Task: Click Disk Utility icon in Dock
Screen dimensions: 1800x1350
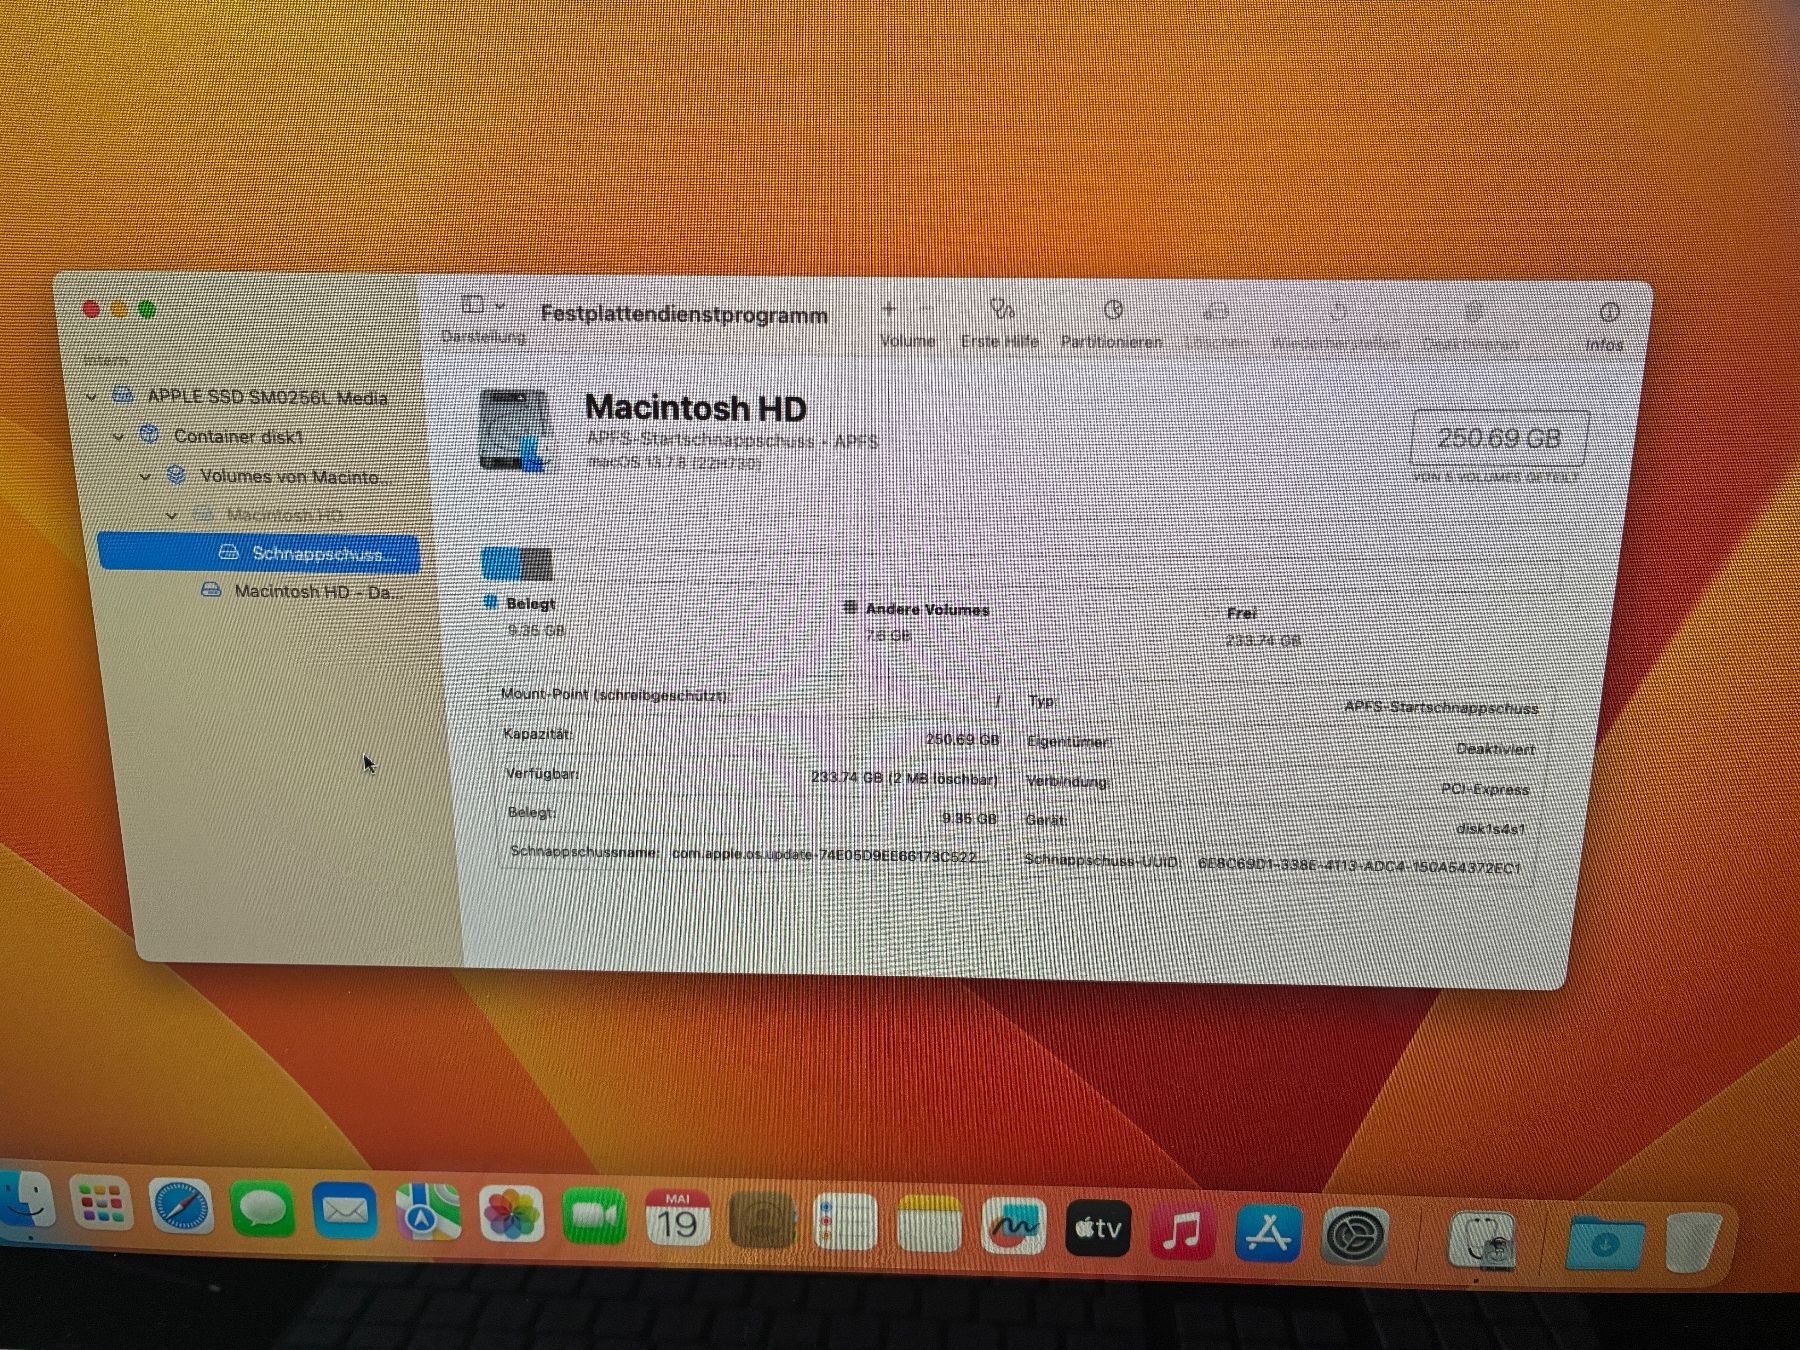Action: [x=1482, y=1240]
